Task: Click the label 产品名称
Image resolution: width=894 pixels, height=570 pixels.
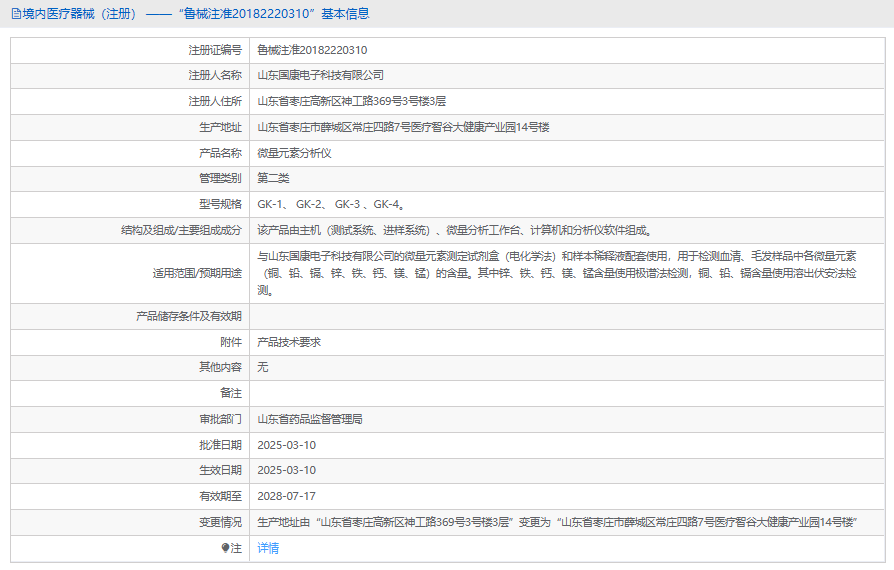Action: (x=220, y=153)
